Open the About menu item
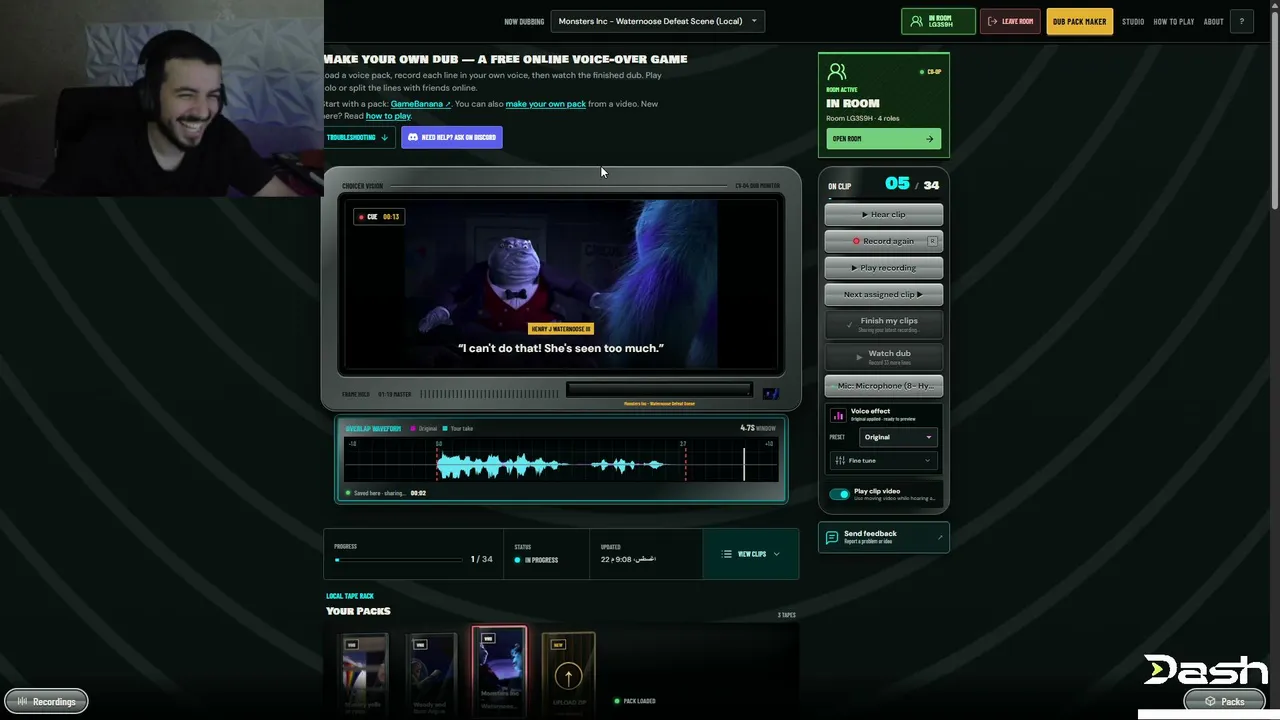The image size is (1280, 720). [1213, 21]
